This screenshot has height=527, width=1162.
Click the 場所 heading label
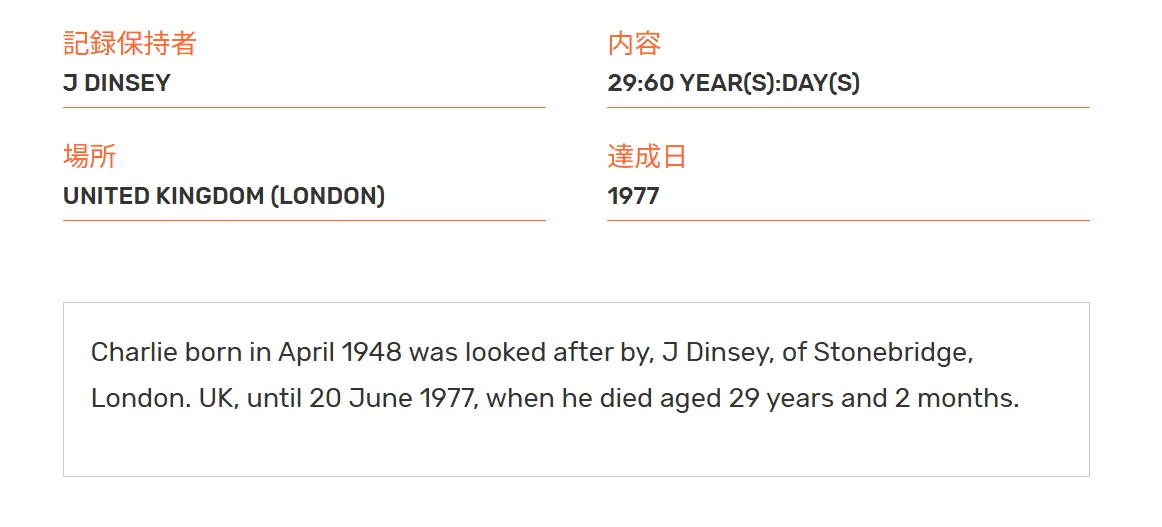click(89, 156)
